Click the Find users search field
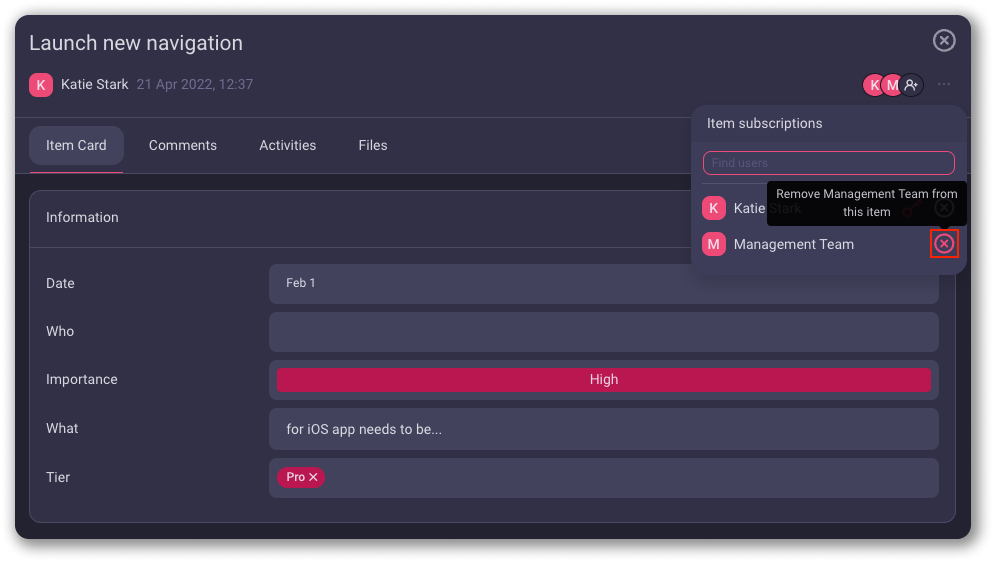Viewport: 994px width, 562px height. 828,163
